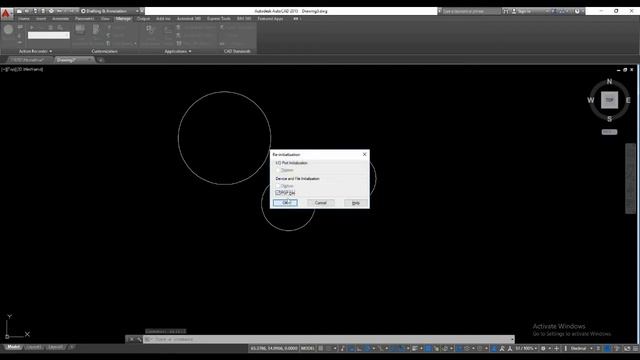Image resolution: width=640 pixels, height=360 pixels.
Task: Switch to the Home ribbon tab
Action: [x=24, y=19]
